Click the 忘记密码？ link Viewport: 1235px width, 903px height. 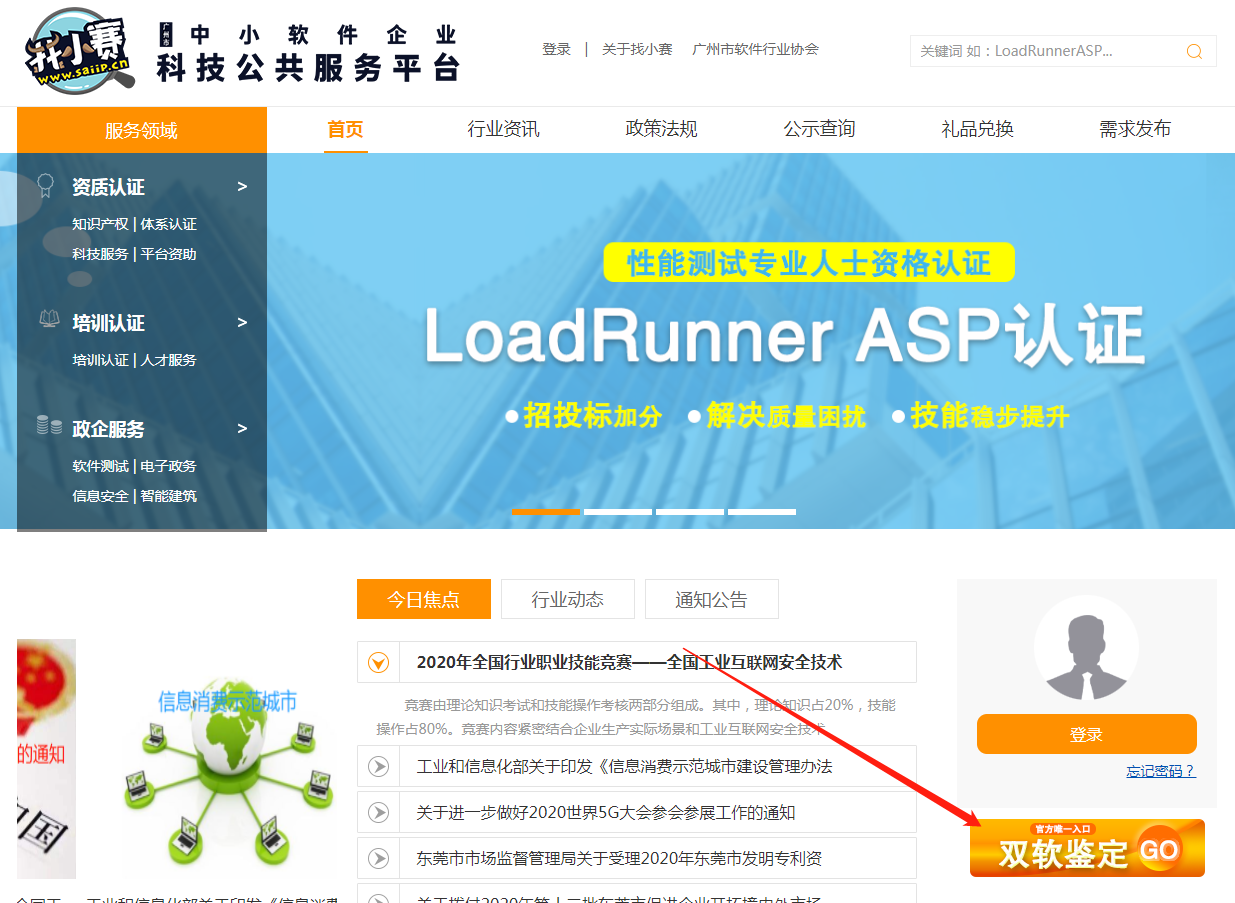(x=1161, y=771)
